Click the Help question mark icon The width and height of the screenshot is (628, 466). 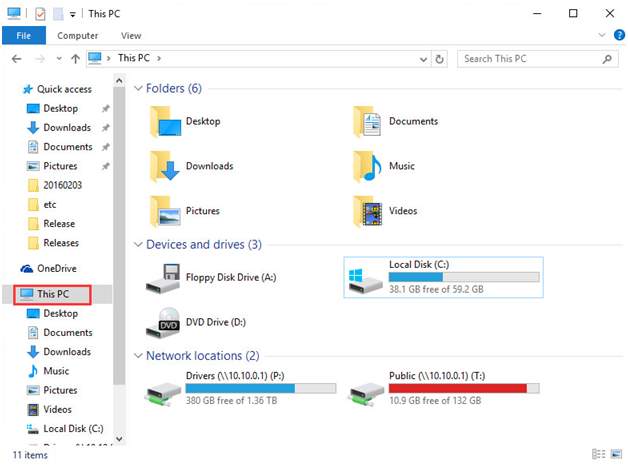tap(619, 35)
